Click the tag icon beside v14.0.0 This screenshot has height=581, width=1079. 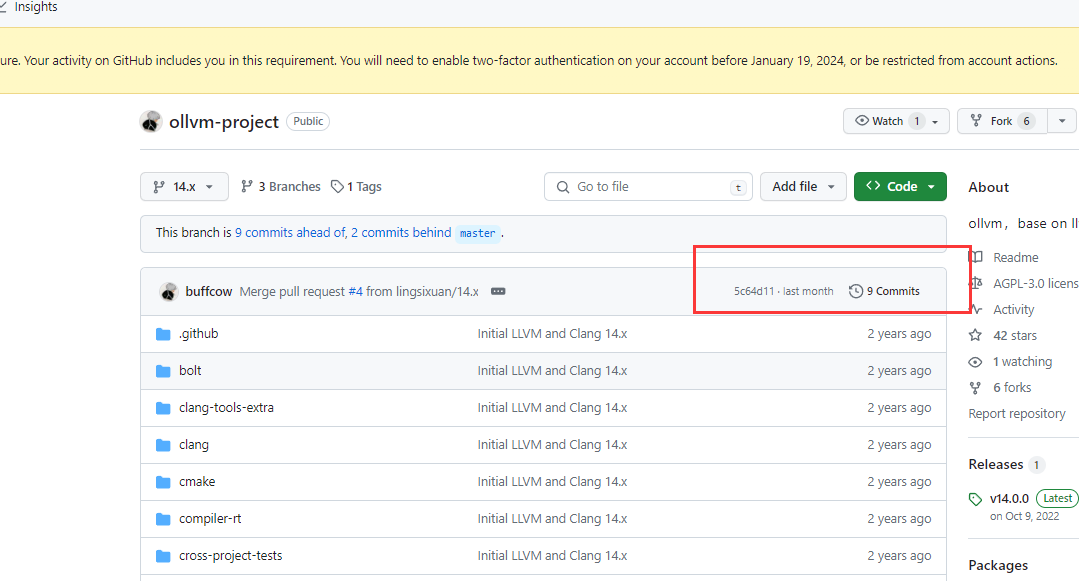975,499
